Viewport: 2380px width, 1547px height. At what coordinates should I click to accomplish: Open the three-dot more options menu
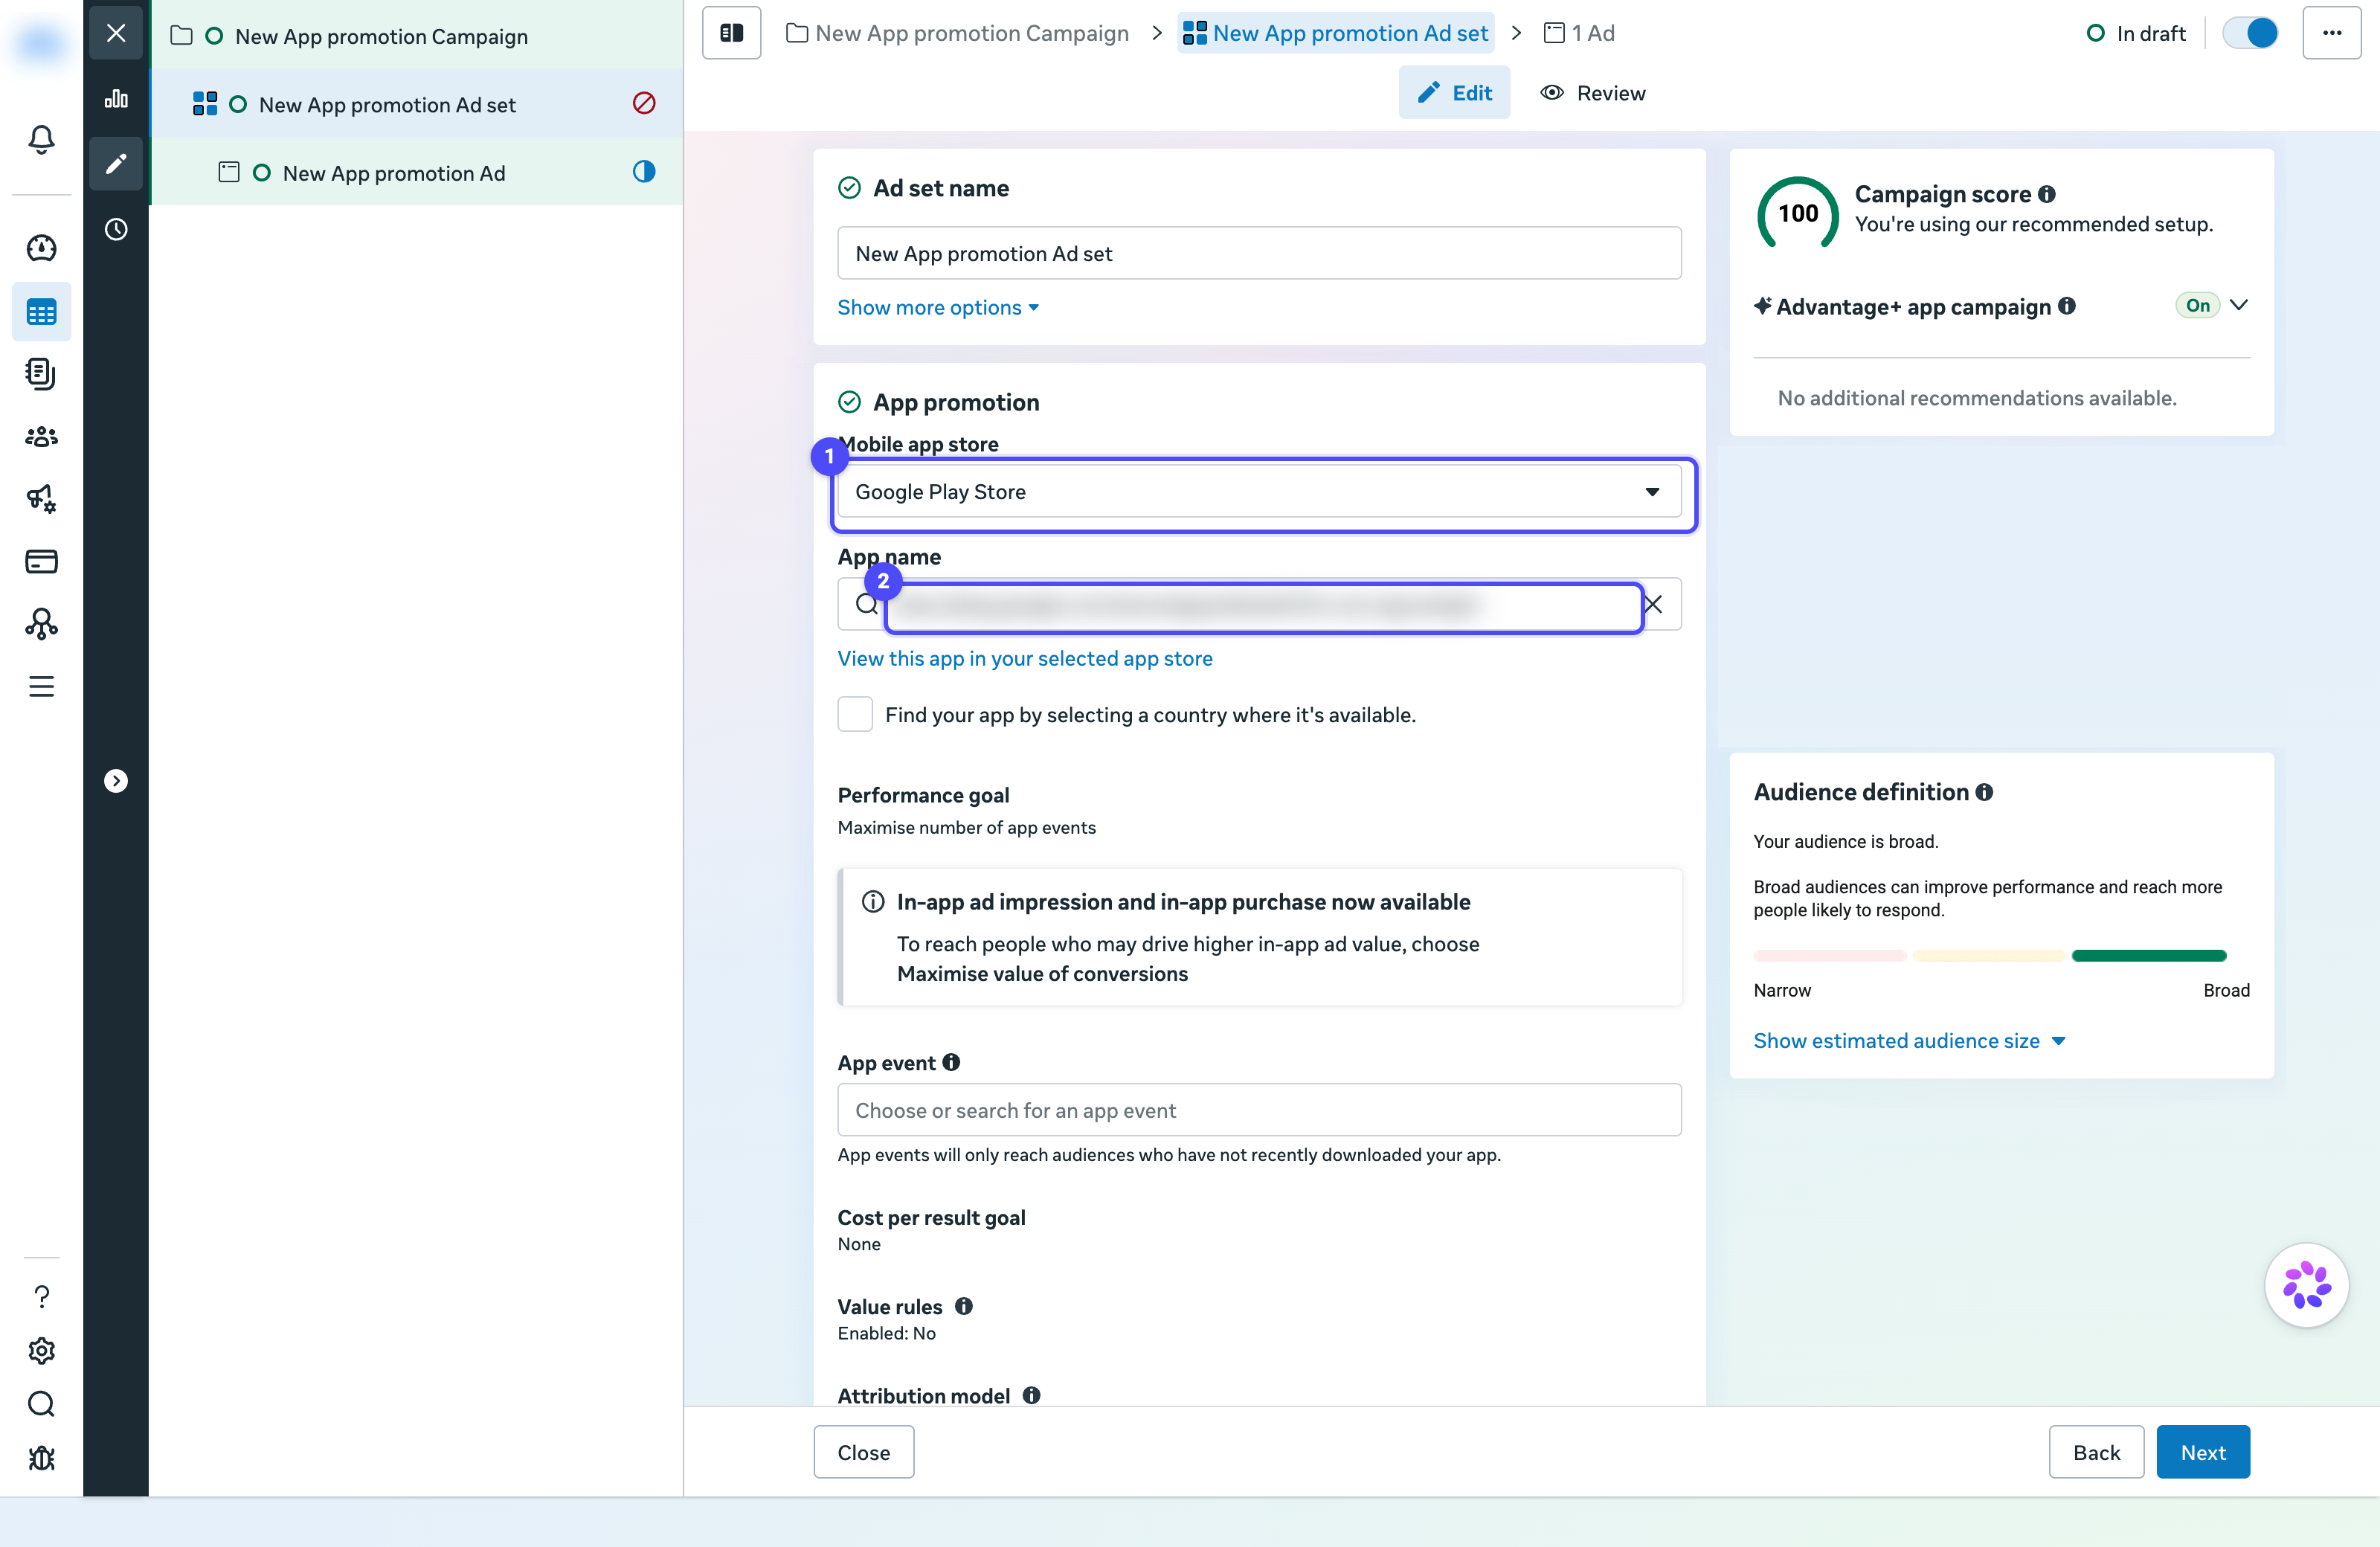2332,33
